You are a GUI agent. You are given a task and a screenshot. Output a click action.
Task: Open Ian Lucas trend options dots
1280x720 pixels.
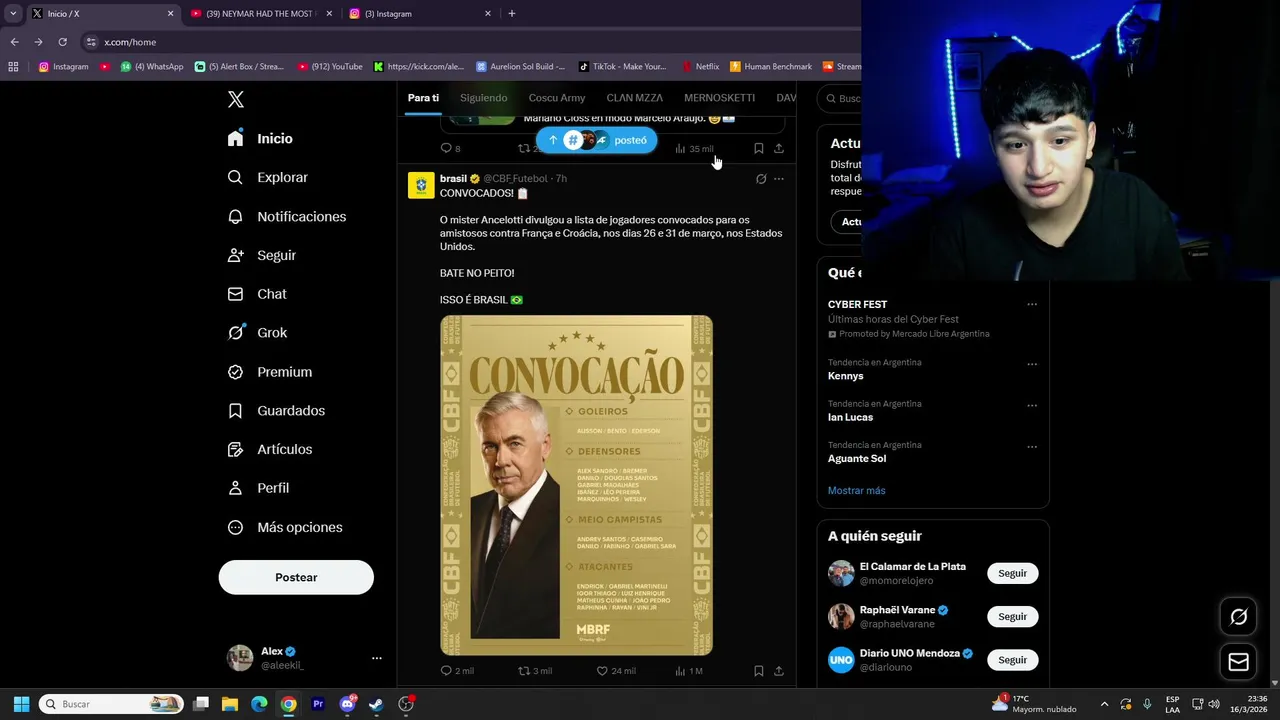pyautogui.click(x=1032, y=405)
